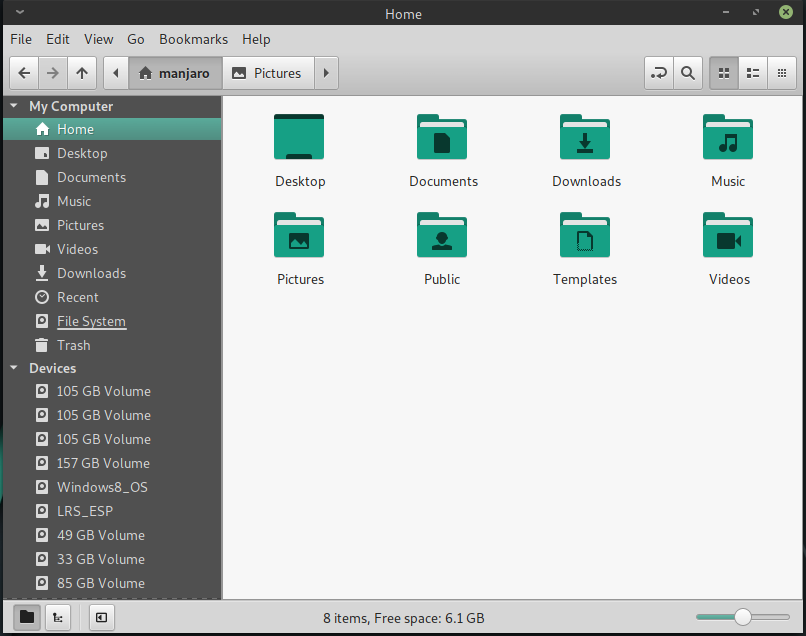Switch sidebar to Treeview using its icon
Image resolution: width=806 pixels, height=636 pixels.
57,617
